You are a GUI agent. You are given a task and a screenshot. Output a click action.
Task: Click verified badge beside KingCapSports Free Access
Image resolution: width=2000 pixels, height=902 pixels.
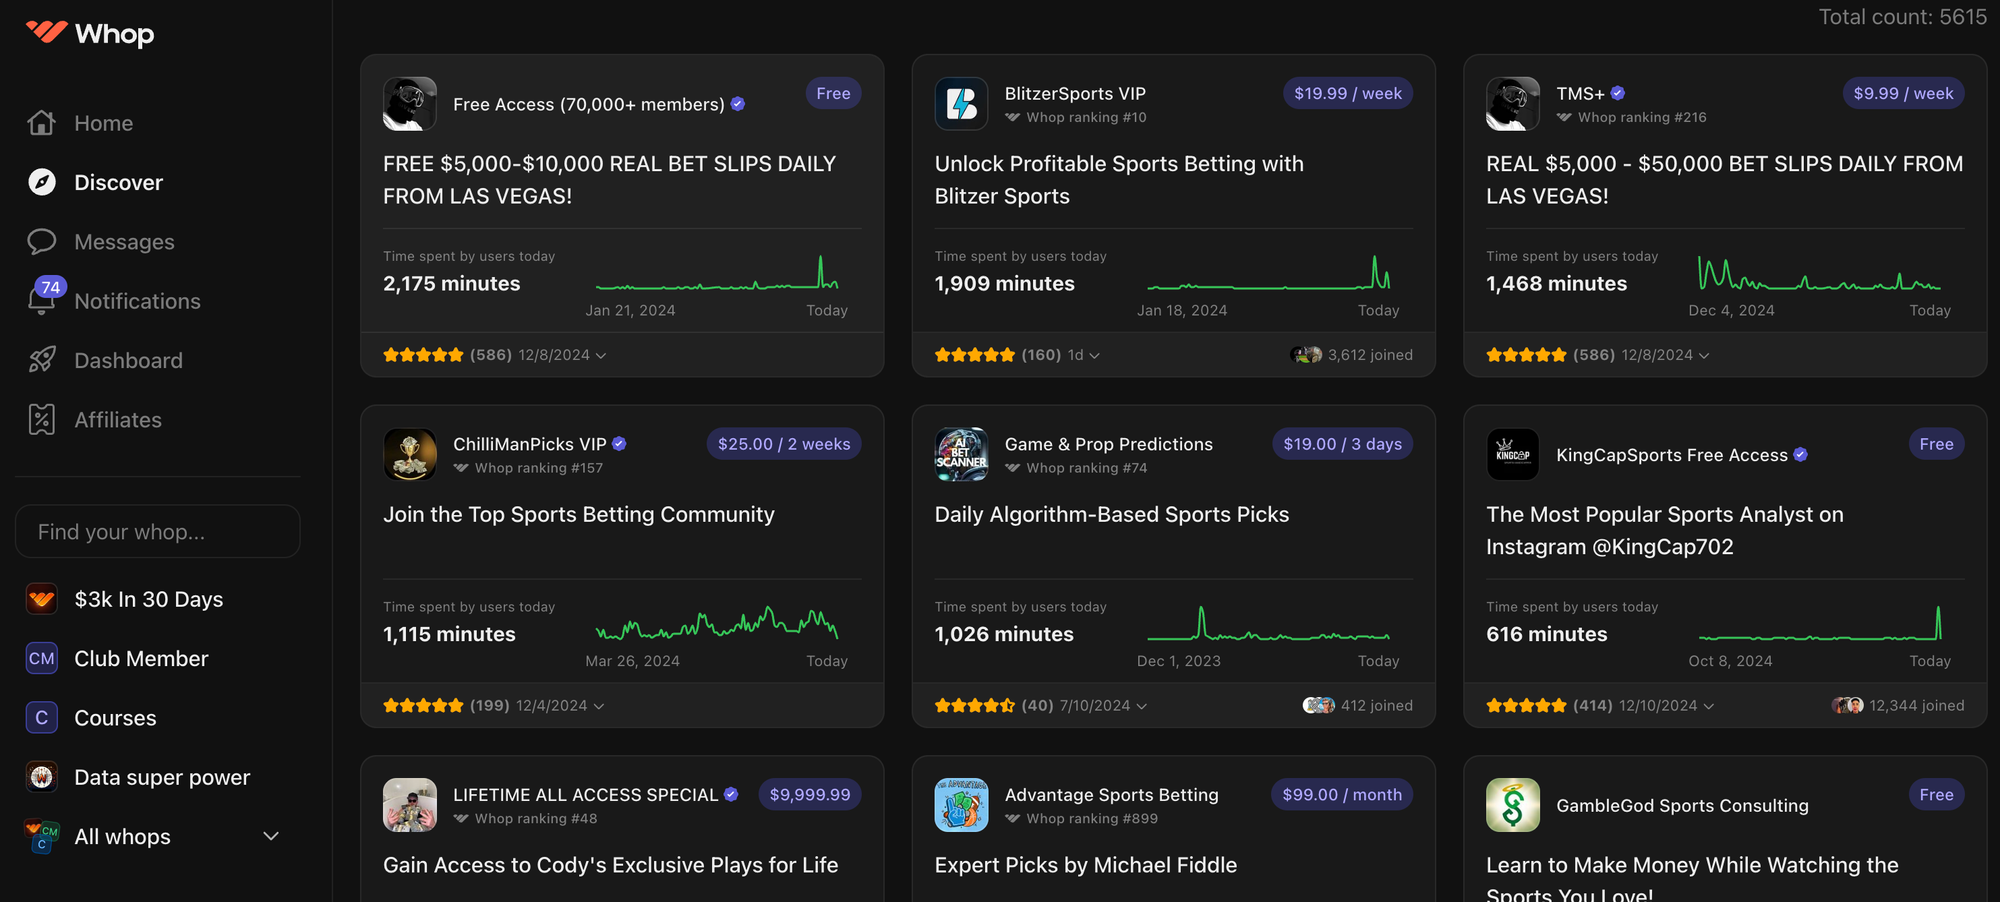(x=1801, y=455)
